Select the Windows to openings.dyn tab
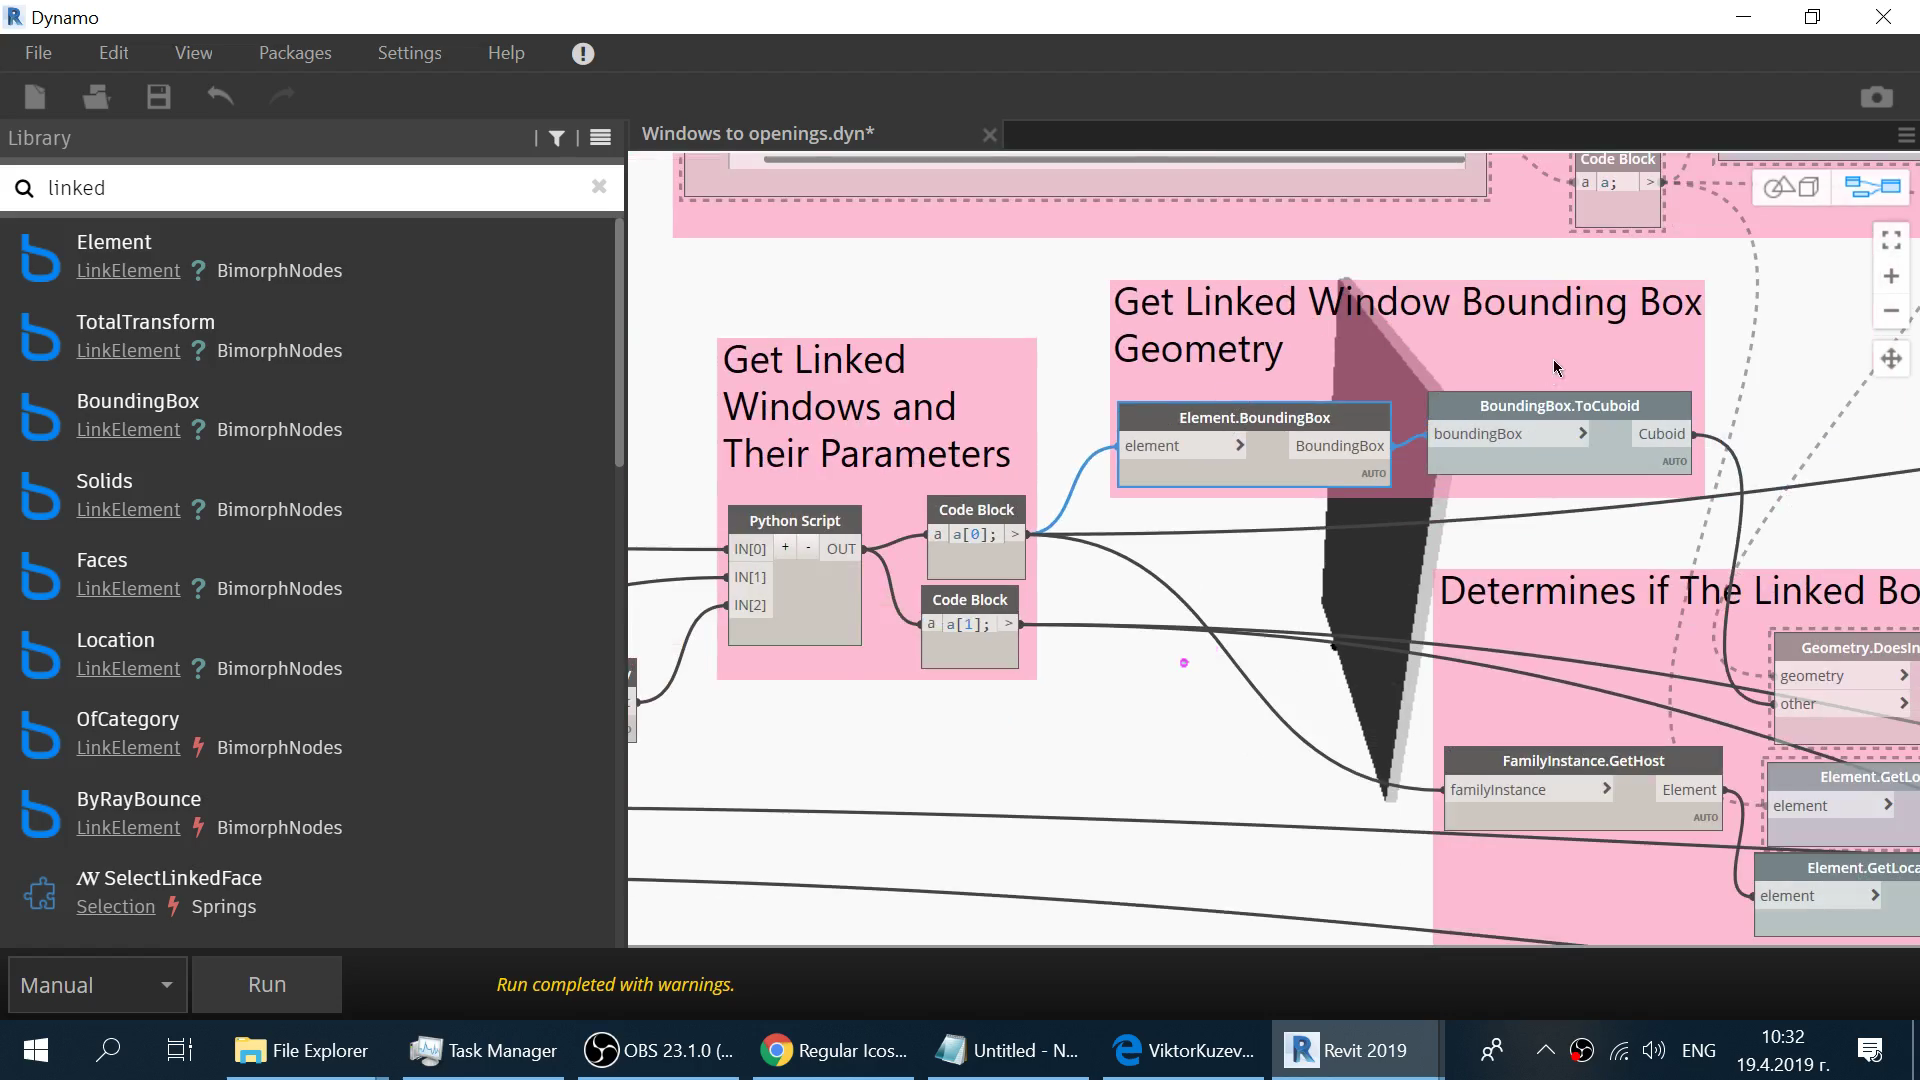 pos(758,134)
